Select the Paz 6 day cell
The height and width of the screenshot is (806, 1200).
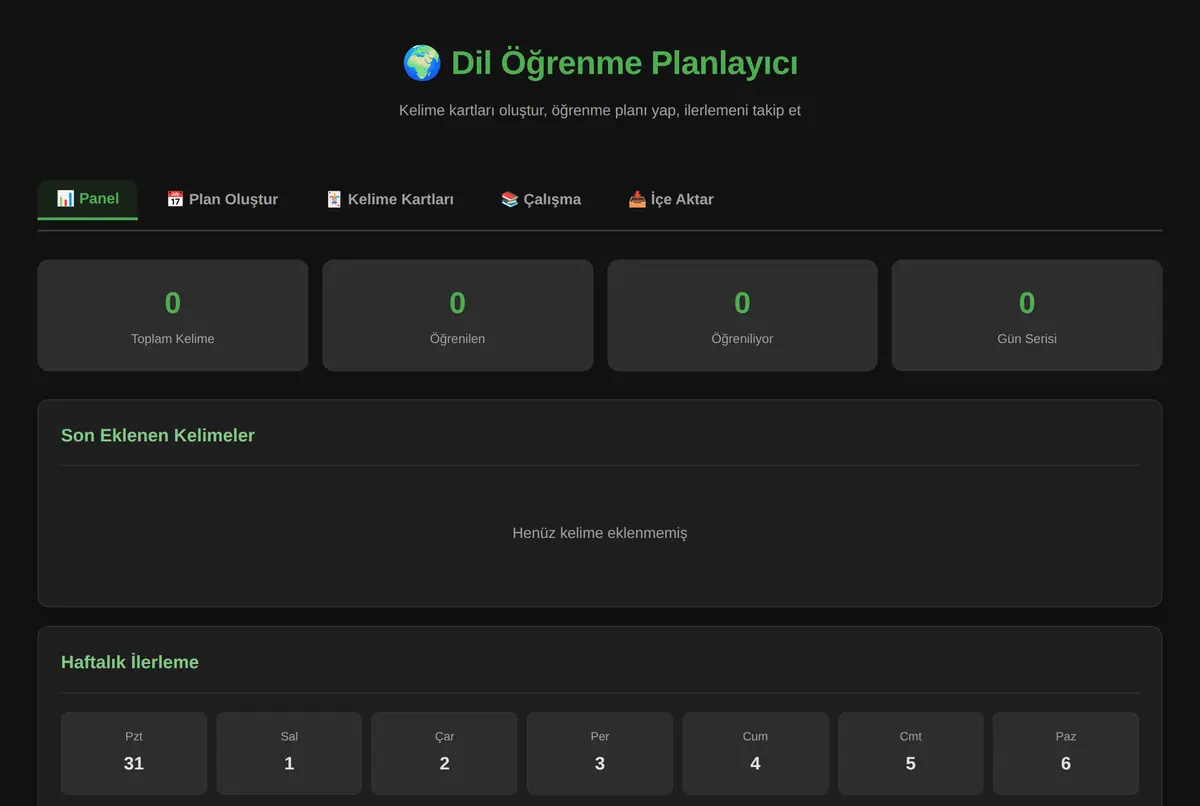[1066, 753]
